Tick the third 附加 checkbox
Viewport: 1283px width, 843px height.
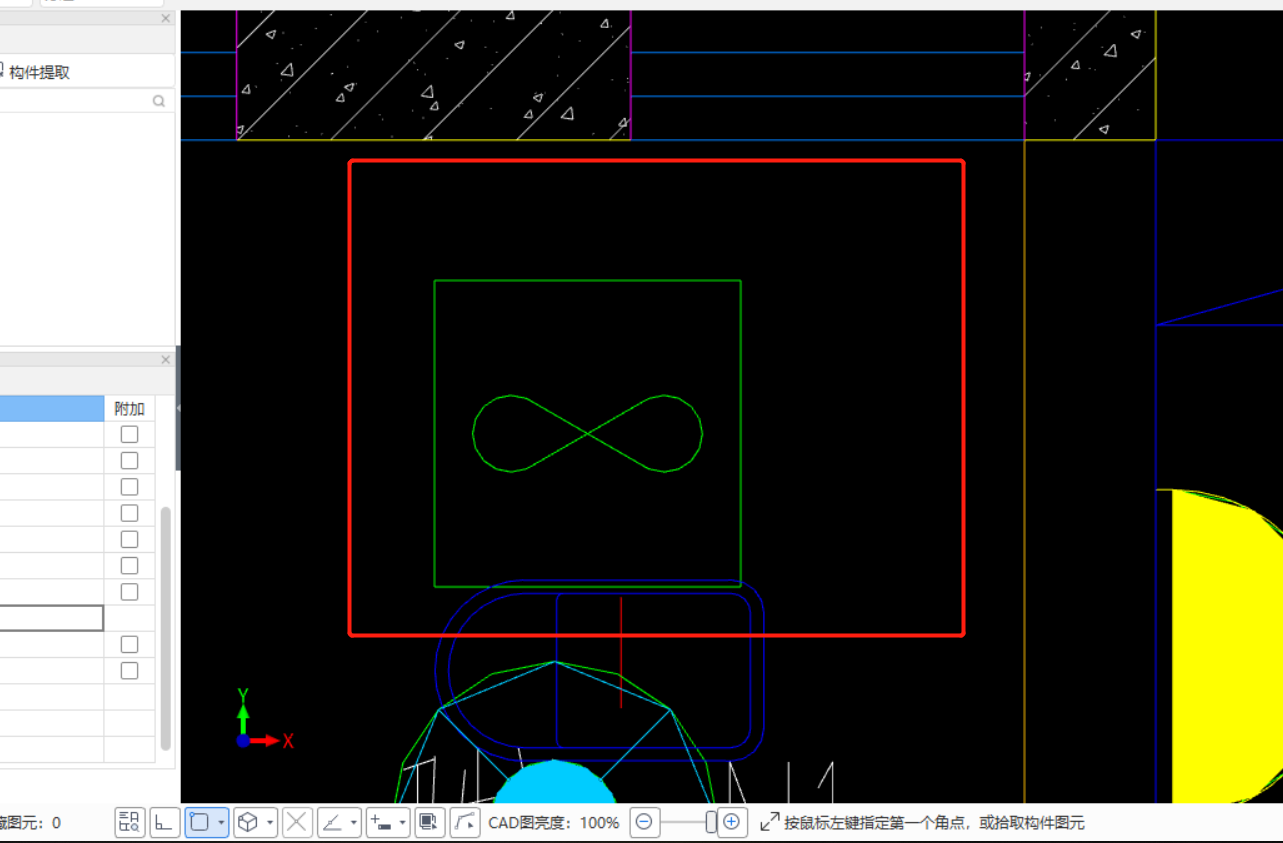pyautogui.click(x=129, y=487)
